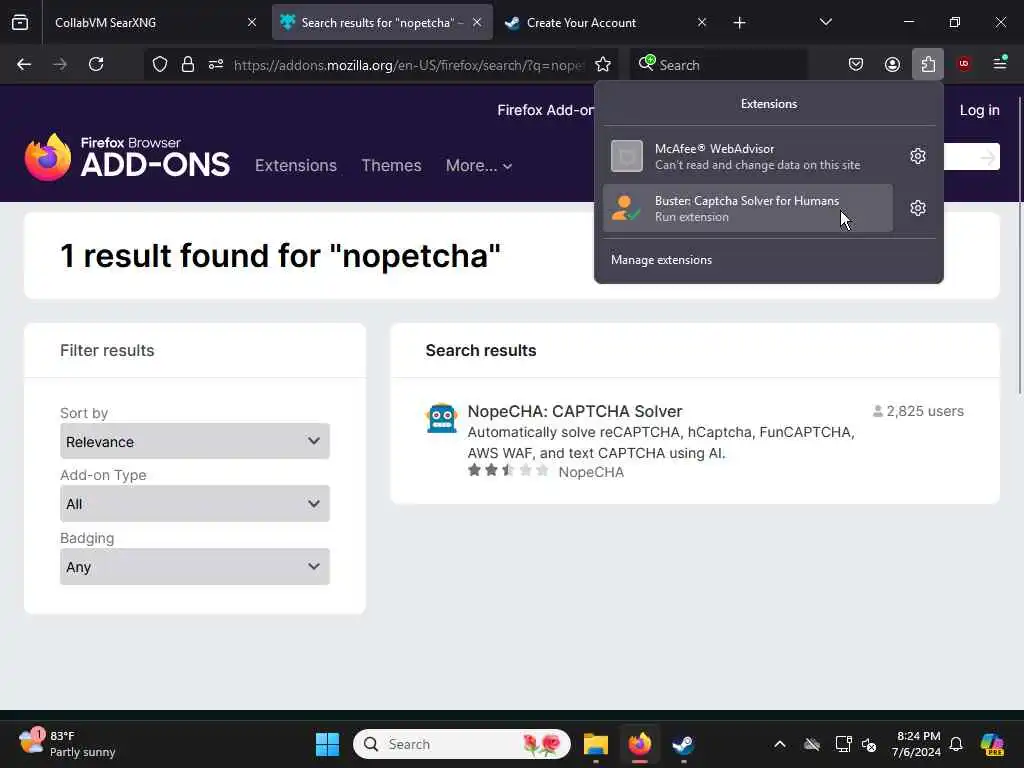This screenshot has height=768, width=1024.
Task: Open the Add-on Type All dropdown
Action: 195,504
